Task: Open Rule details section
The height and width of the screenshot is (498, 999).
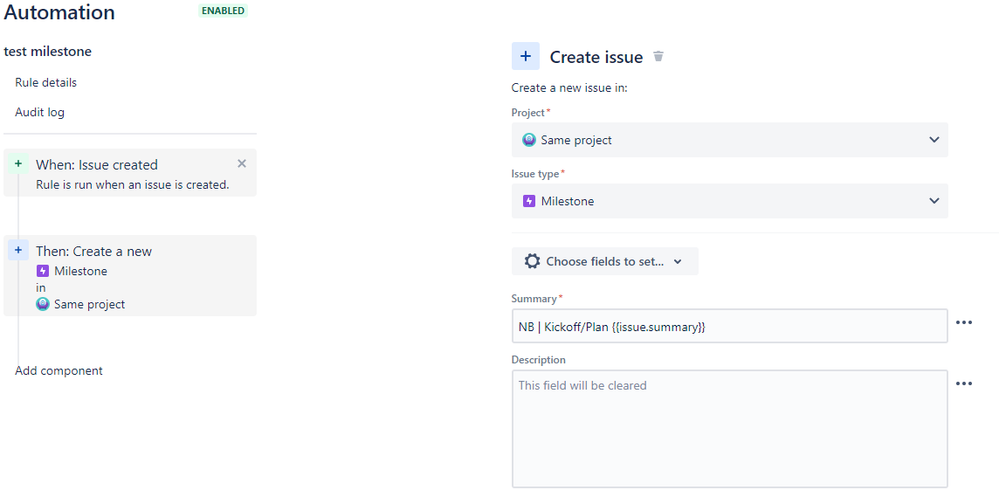Action: 46,83
